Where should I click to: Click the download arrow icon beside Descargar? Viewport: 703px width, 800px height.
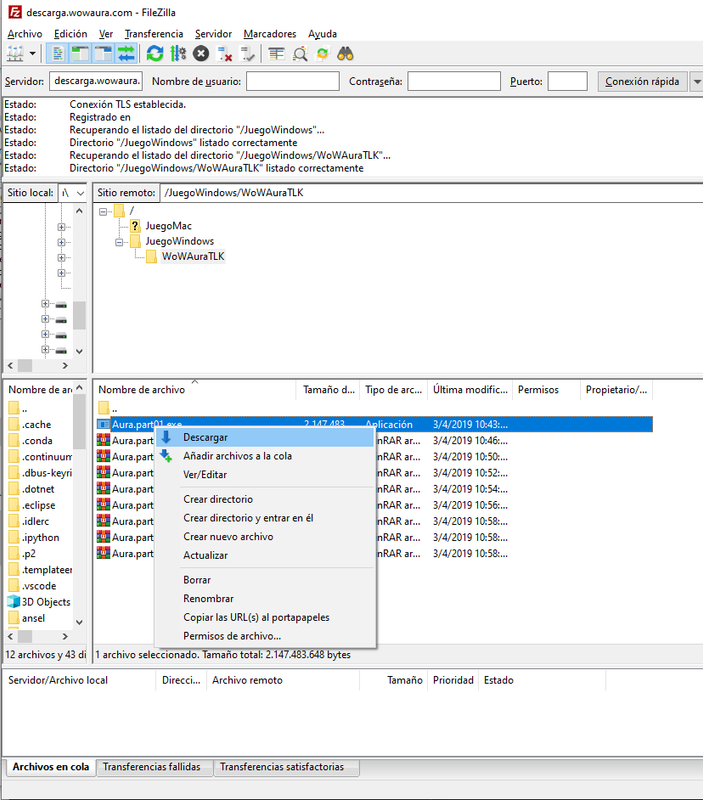pos(166,437)
